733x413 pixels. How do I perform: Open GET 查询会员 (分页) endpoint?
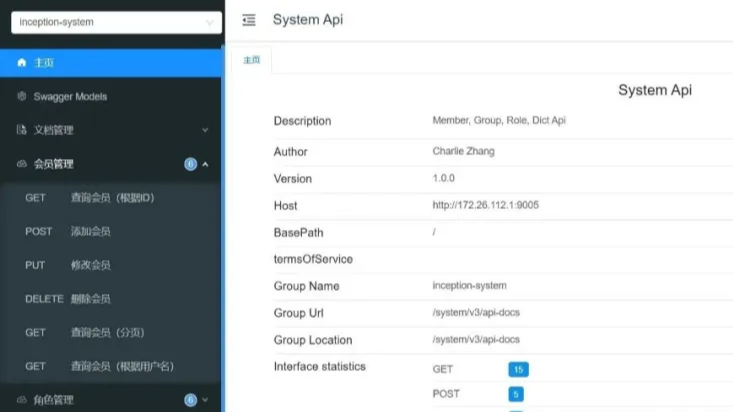110,333
